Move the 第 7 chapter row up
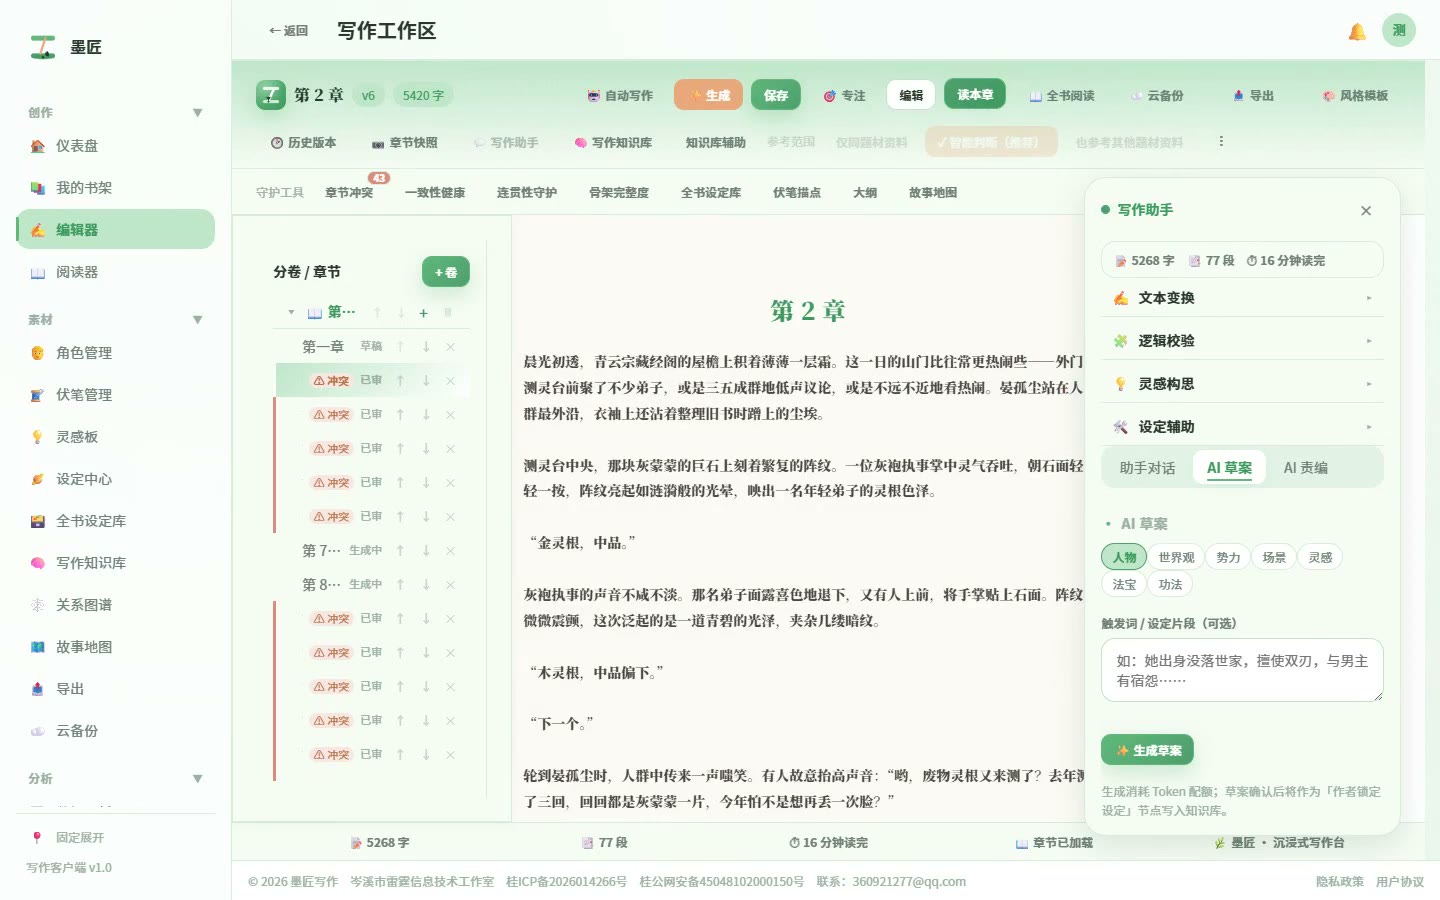The width and height of the screenshot is (1440, 900). [400, 551]
